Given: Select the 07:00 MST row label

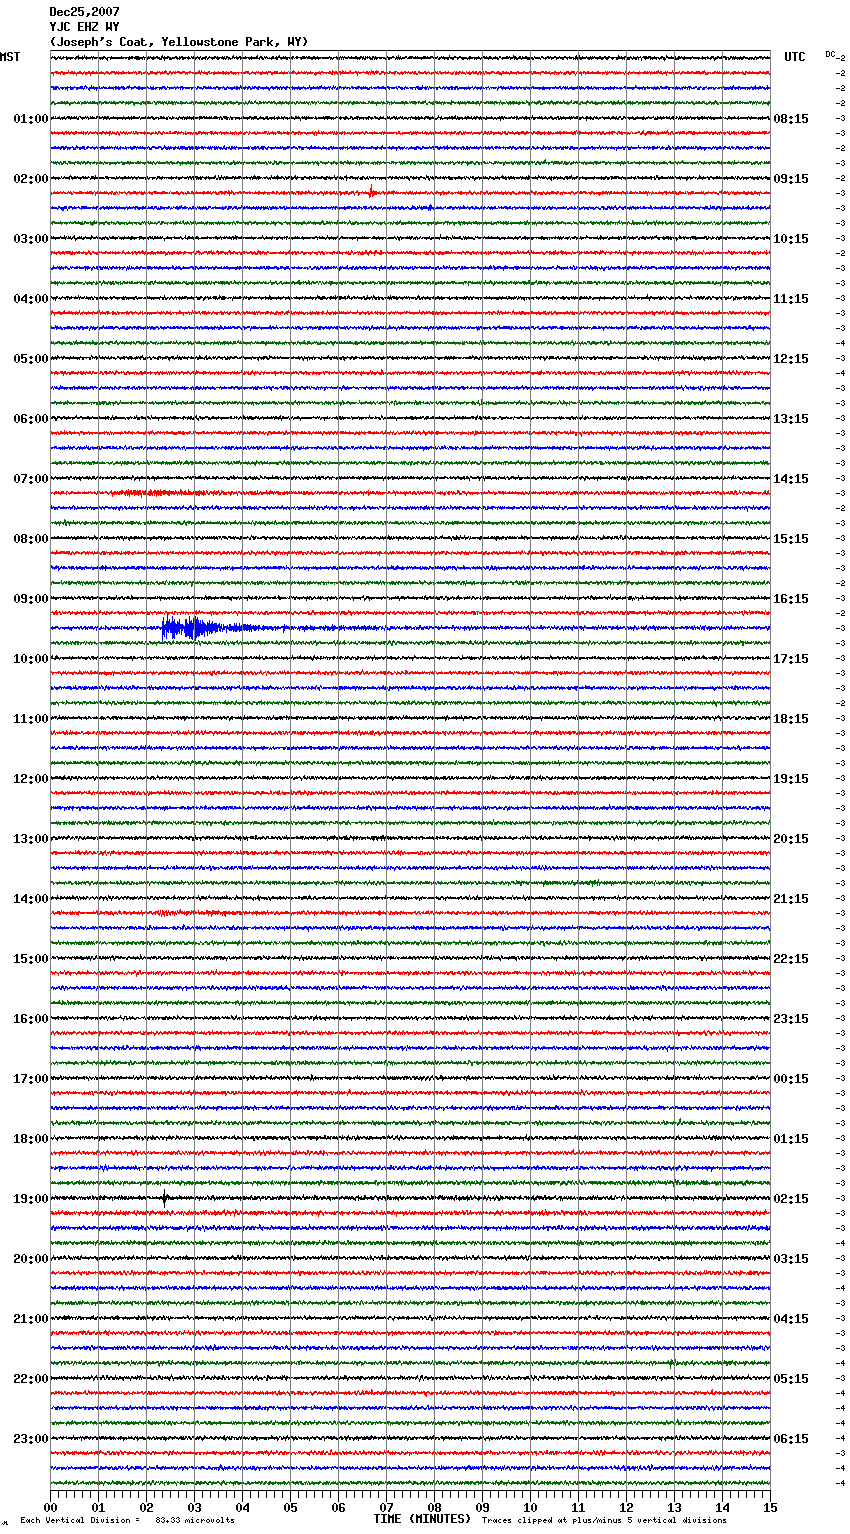Looking at the screenshot, I should pyautogui.click(x=31, y=479).
